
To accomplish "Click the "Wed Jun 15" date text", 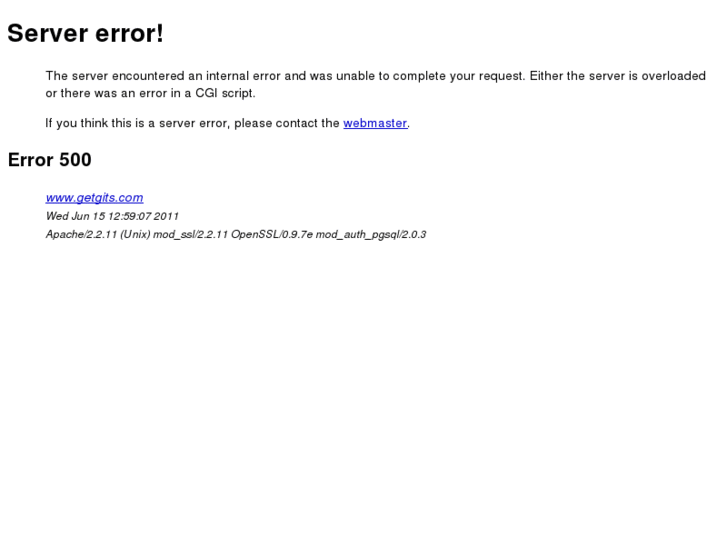I will pos(76,216).
